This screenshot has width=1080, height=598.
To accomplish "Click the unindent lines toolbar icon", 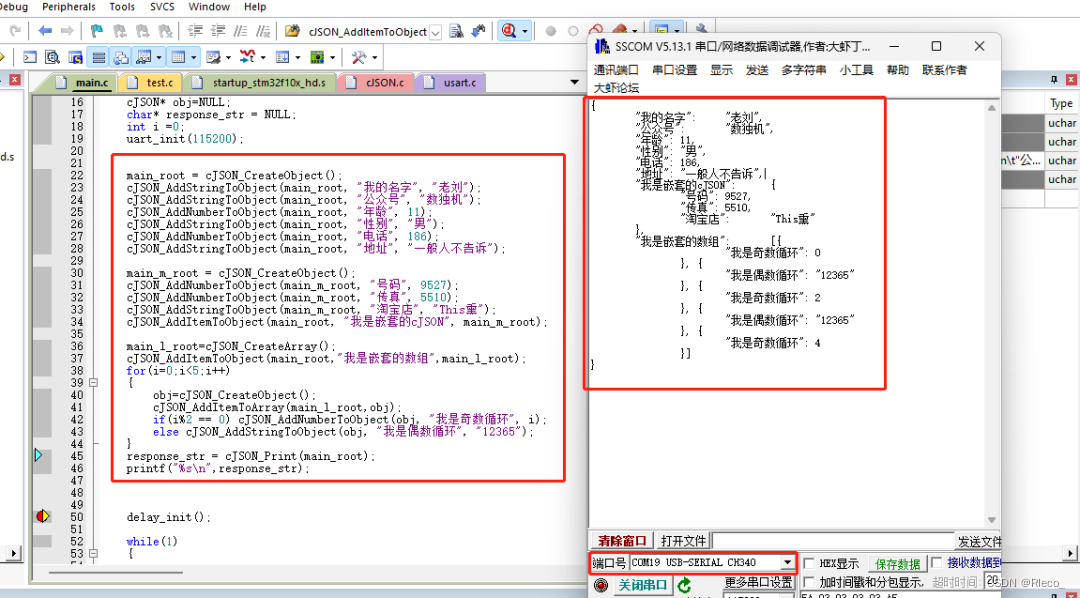I will click(218, 31).
